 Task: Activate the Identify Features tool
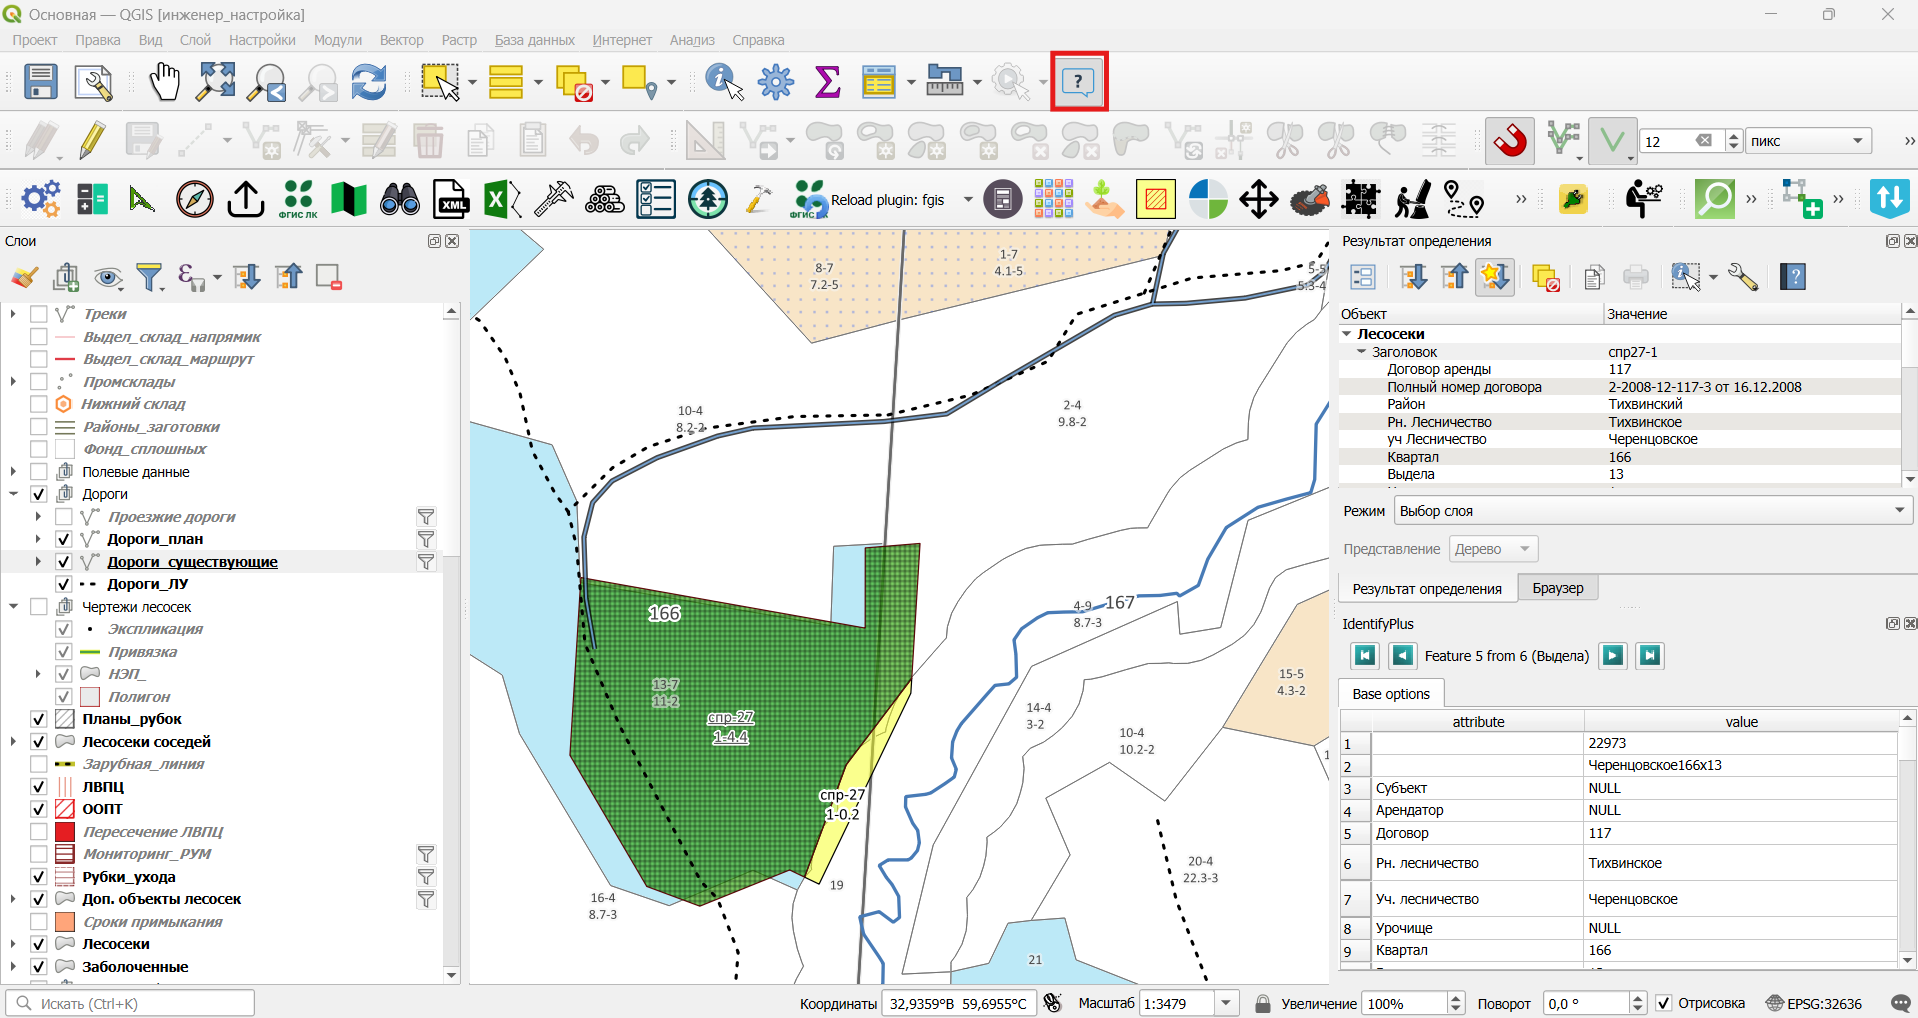tap(724, 82)
